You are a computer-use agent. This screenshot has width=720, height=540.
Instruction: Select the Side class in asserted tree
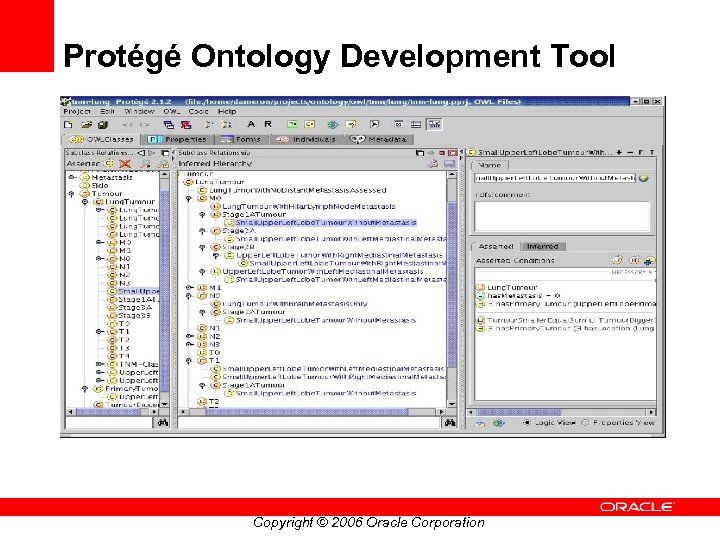coord(100,186)
